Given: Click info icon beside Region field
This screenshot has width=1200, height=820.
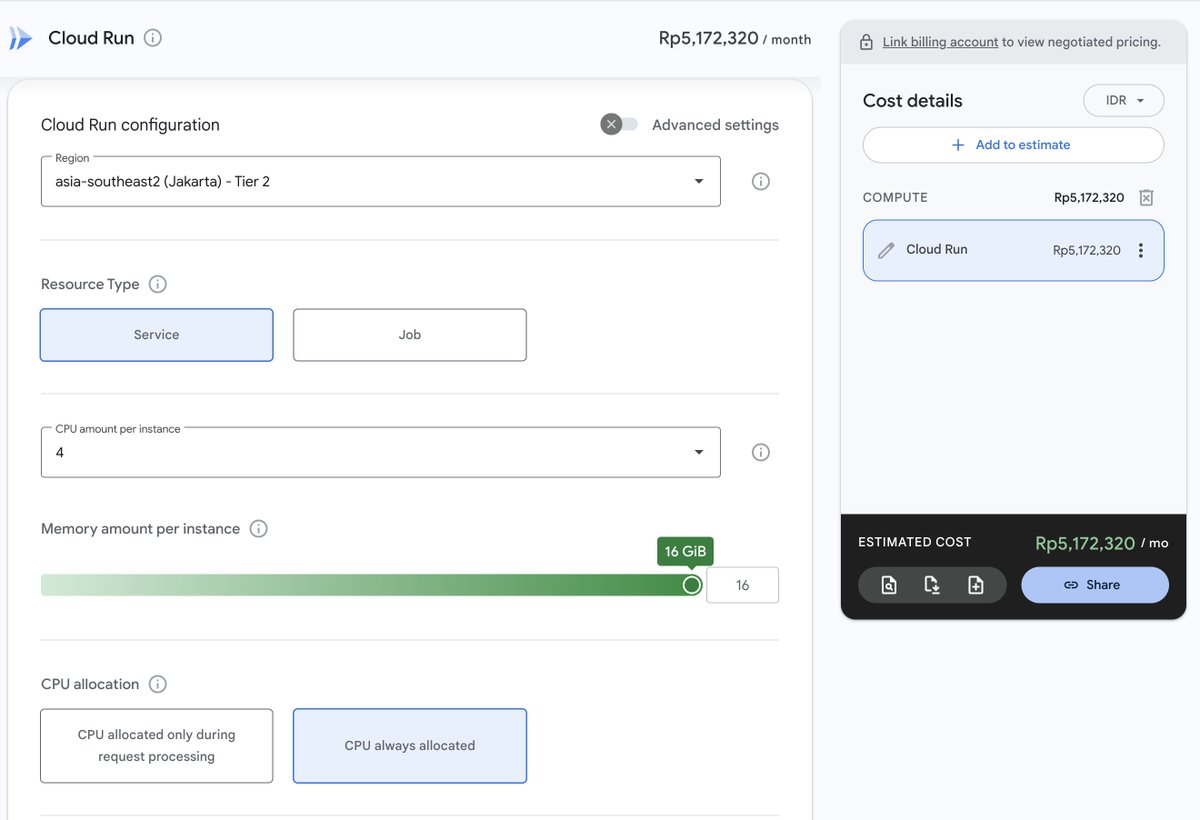Looking at the screenshot, I should [760, 181].
